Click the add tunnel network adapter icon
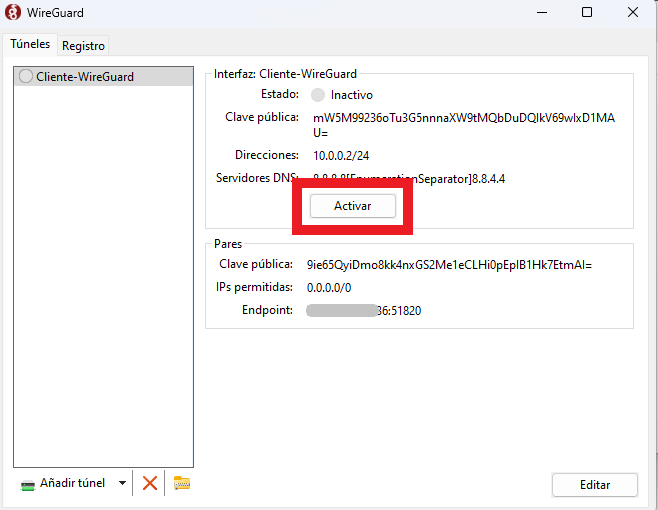The width and height of the screenshot is (658, 510). pos(28,485)
